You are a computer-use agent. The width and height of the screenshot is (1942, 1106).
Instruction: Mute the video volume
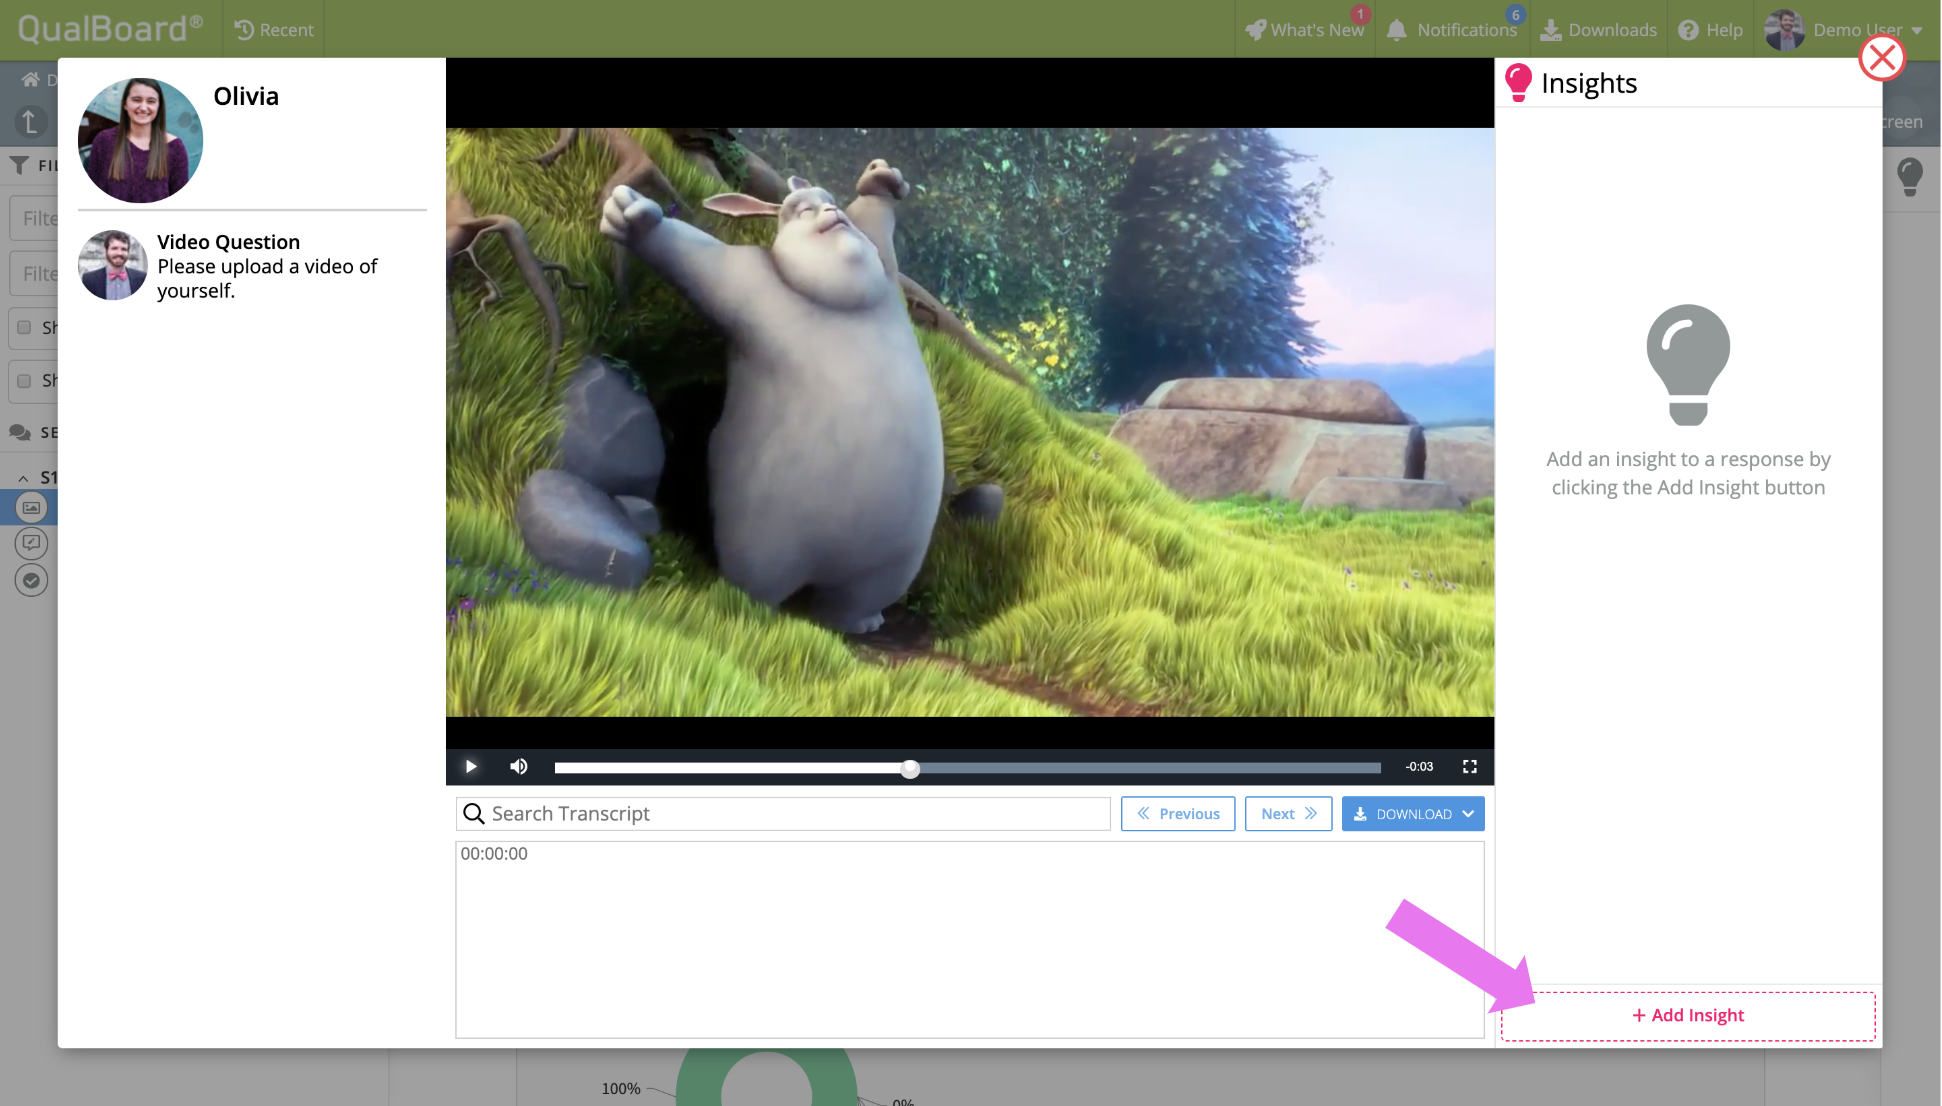pos(518,767)
